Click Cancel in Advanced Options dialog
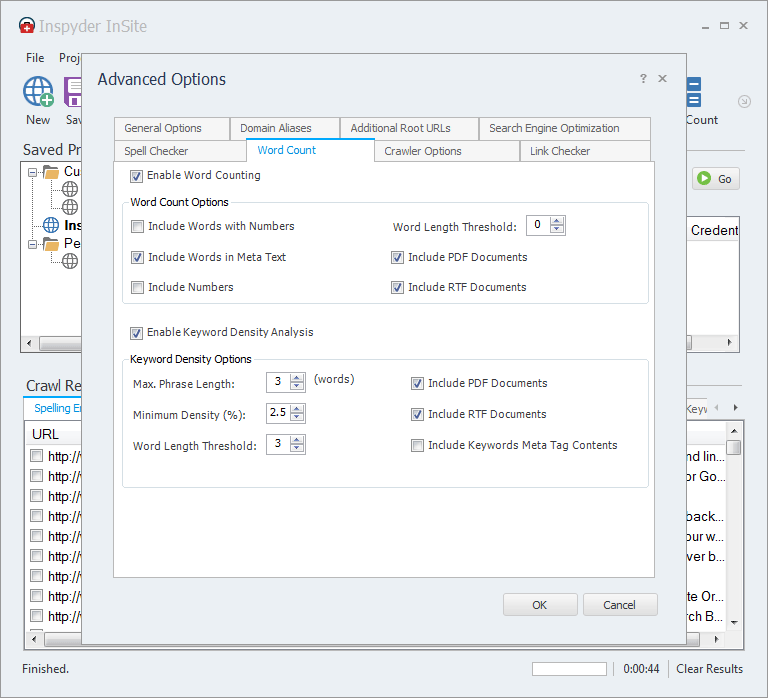The height and width of the screenshot is (698, 768). click(620, 605)
